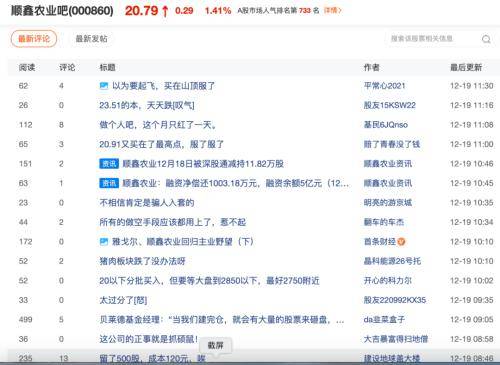Open post 23.51的本,天天跌
Screen dimensions: 500x365
[x=147, y=105]
